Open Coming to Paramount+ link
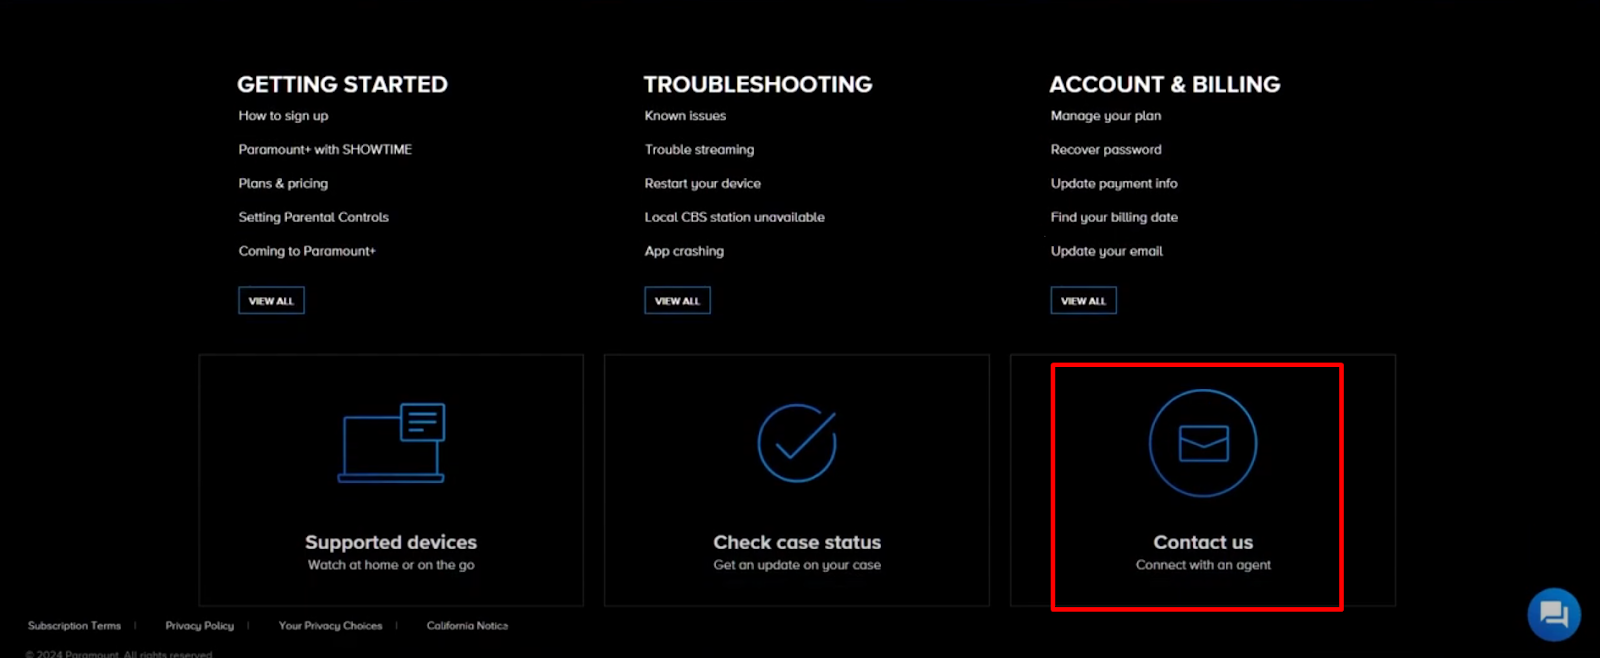The height and width of the screenshot is (658, 1600). [x=307, y=251]
